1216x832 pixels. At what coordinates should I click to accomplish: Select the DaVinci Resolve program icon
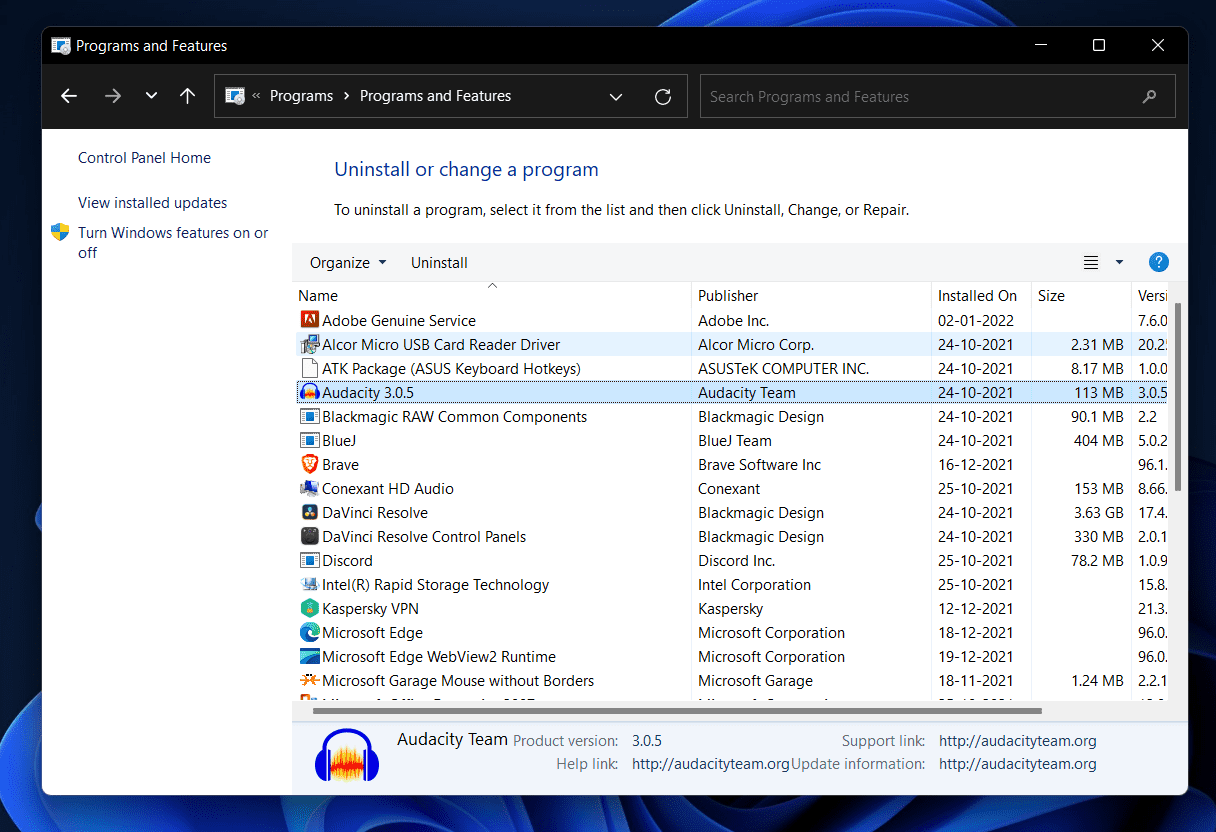(310, 512)
